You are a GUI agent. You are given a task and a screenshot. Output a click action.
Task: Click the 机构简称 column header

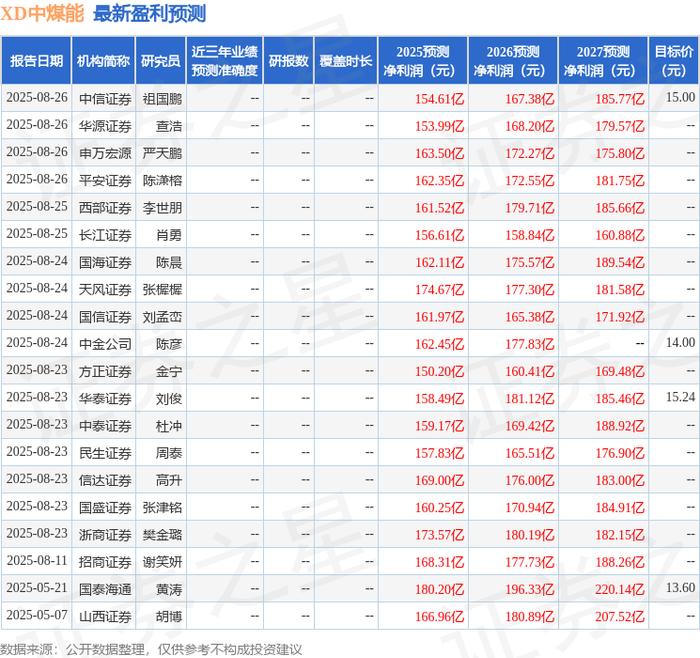coord(103,61)
